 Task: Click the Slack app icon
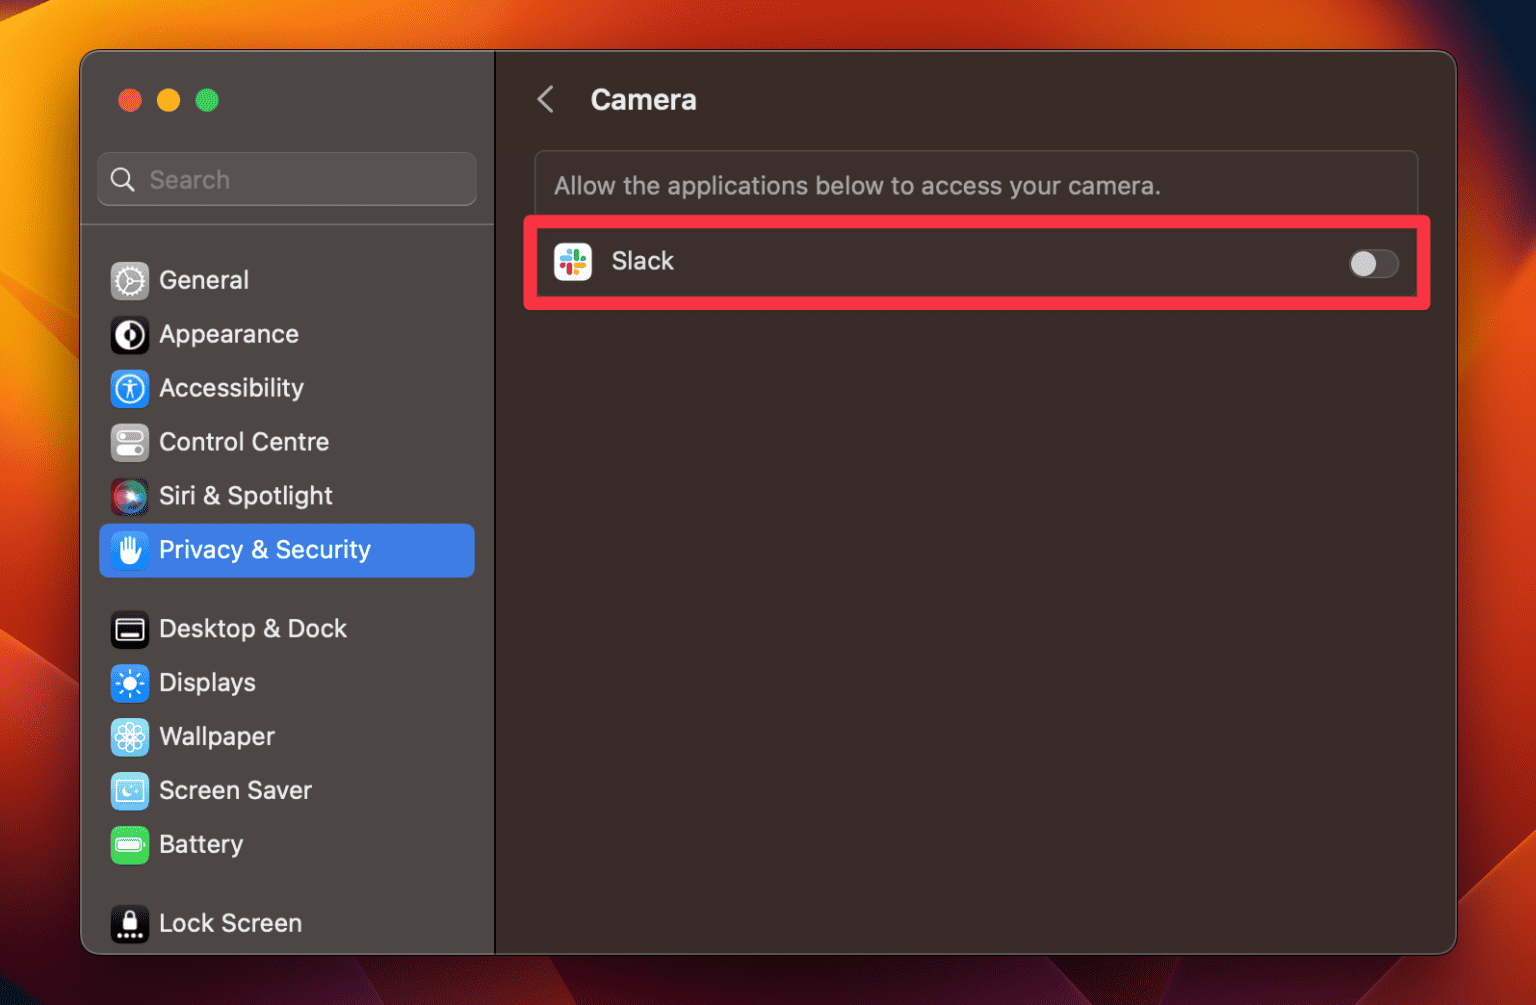pos(573,262)
